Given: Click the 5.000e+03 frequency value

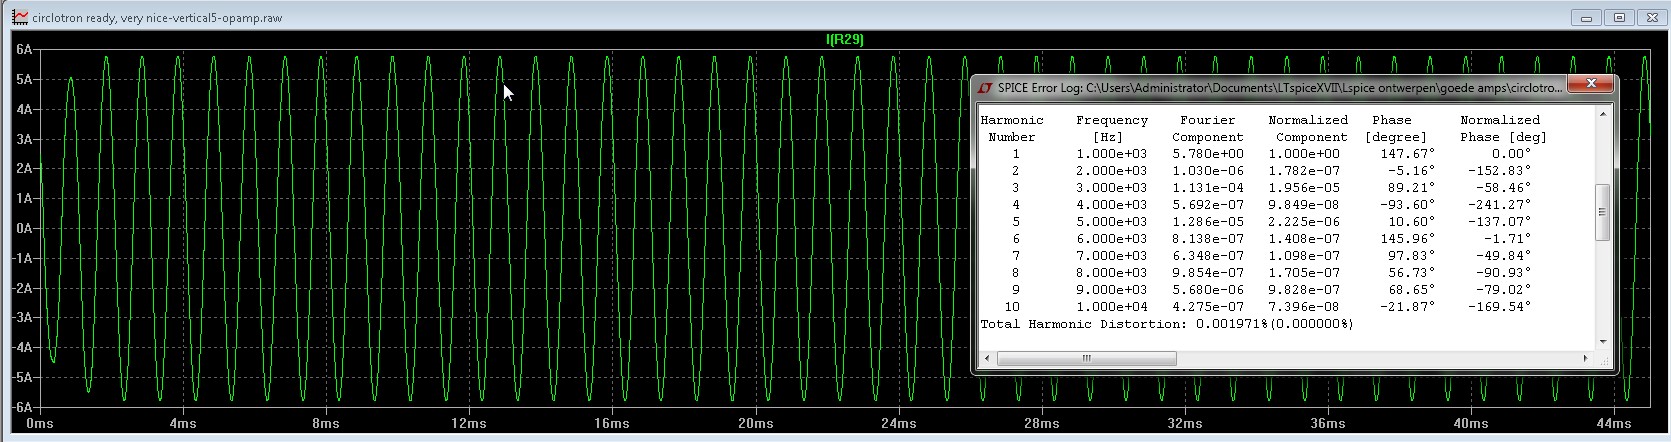Looking at the screenshot, I should click(1112, 222).
